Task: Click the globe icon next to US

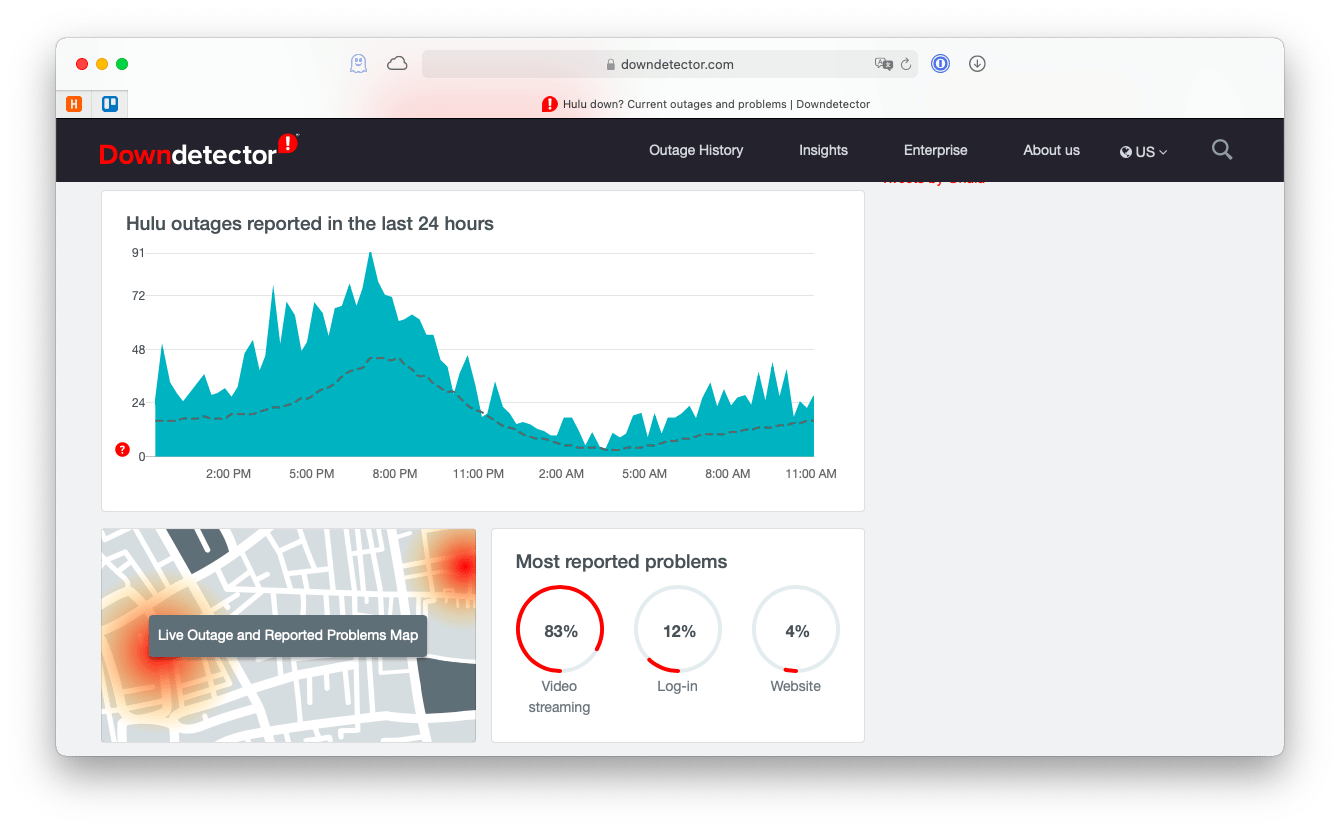Action: tap(1126, 152)
